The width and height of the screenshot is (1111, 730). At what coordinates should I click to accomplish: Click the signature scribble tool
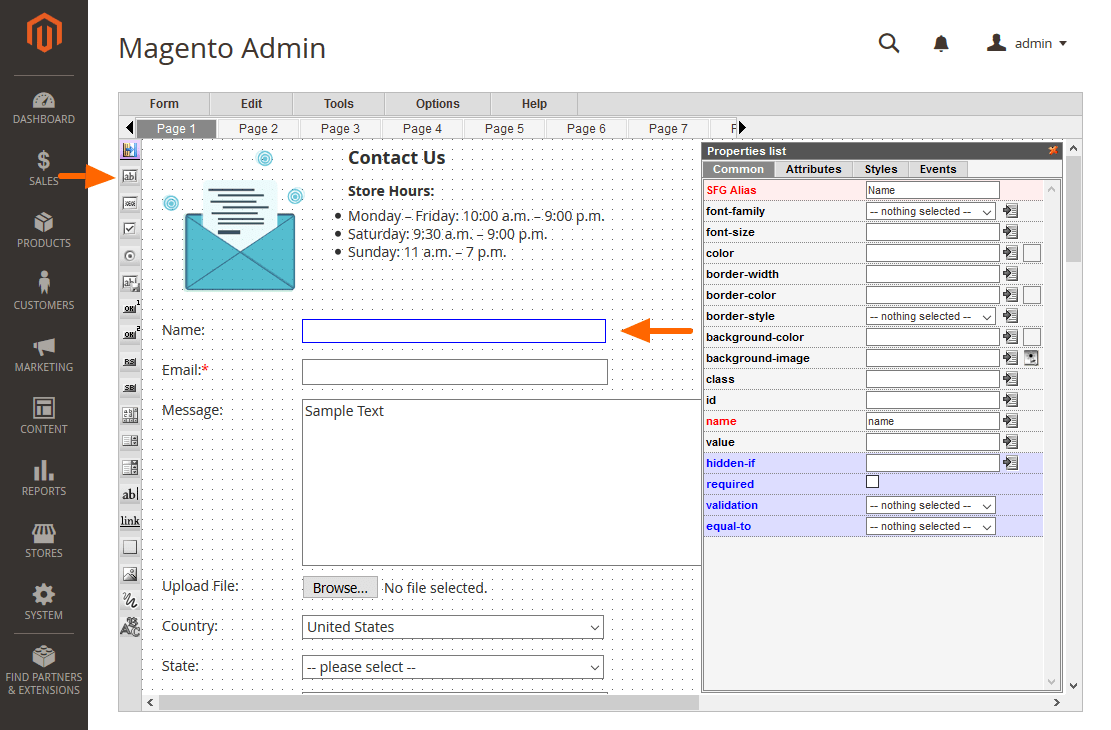pos(130,599)
